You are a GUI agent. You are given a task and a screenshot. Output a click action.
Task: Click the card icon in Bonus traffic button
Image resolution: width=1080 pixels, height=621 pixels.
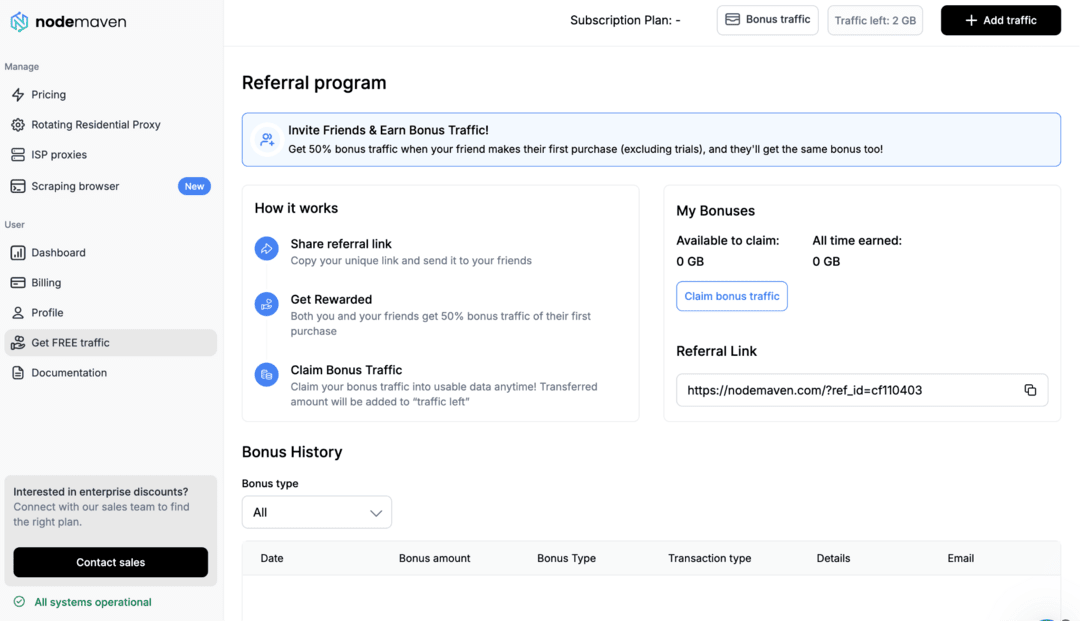coord(732,19)
